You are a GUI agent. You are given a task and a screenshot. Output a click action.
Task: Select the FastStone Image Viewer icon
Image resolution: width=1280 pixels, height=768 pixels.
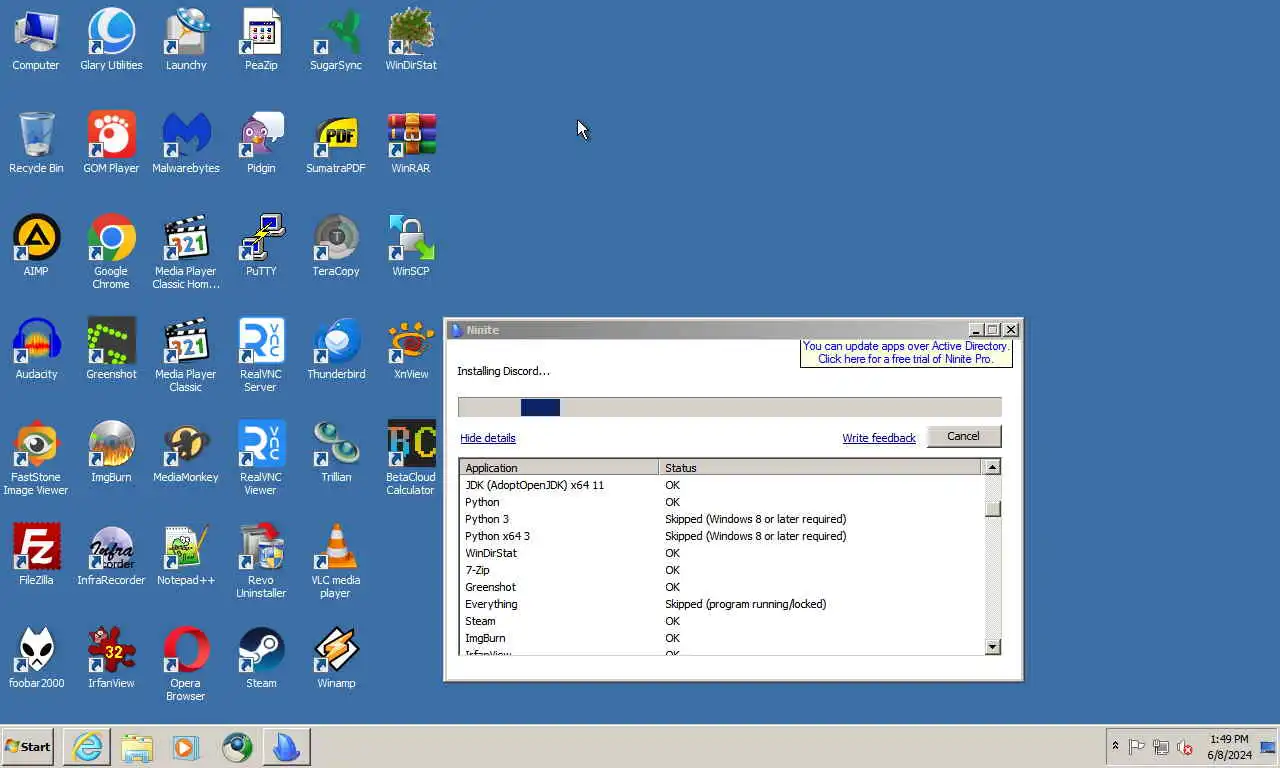(36, 458)
